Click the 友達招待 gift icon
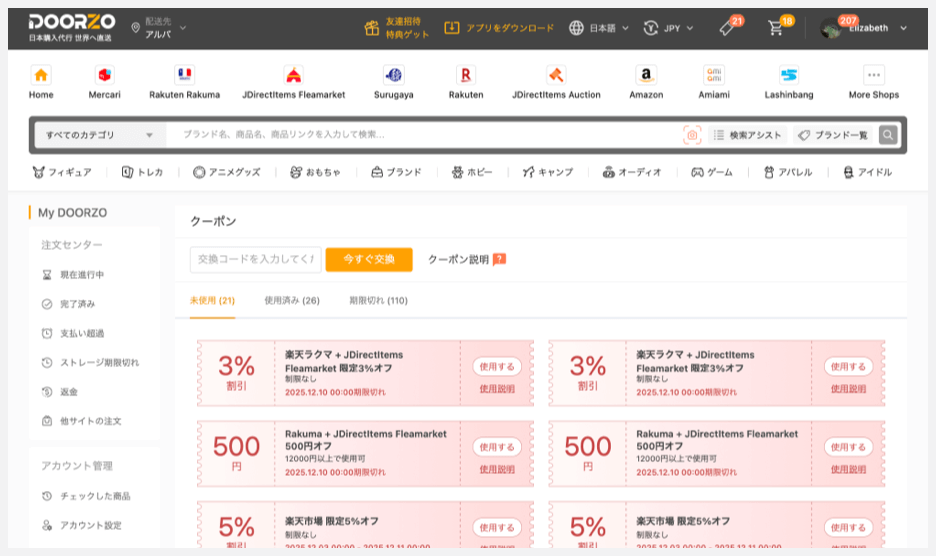The height and width of the screenshot is (556, 936). click(372, 28)
